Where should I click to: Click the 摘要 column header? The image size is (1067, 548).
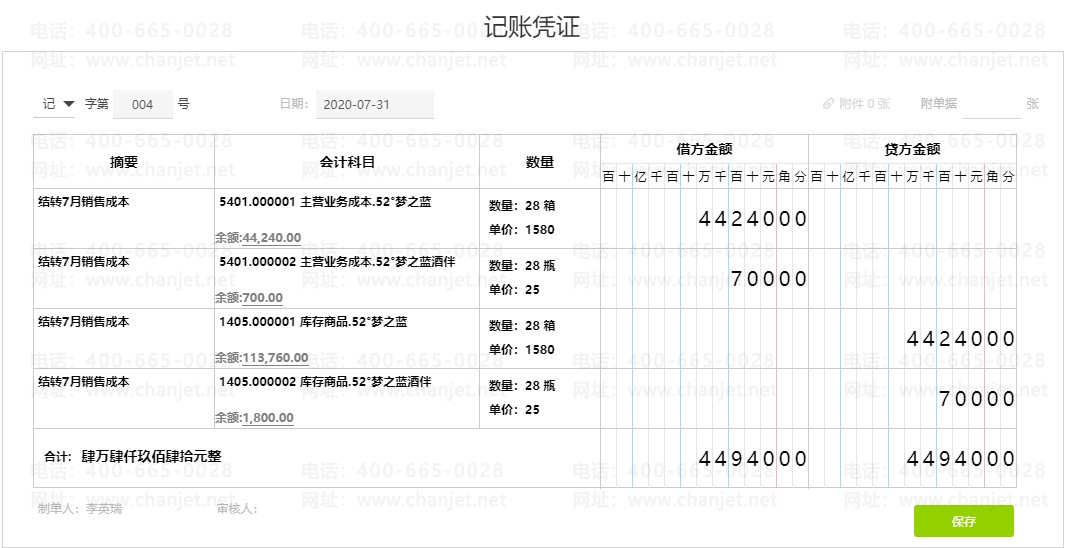click(x=124, y=162)
